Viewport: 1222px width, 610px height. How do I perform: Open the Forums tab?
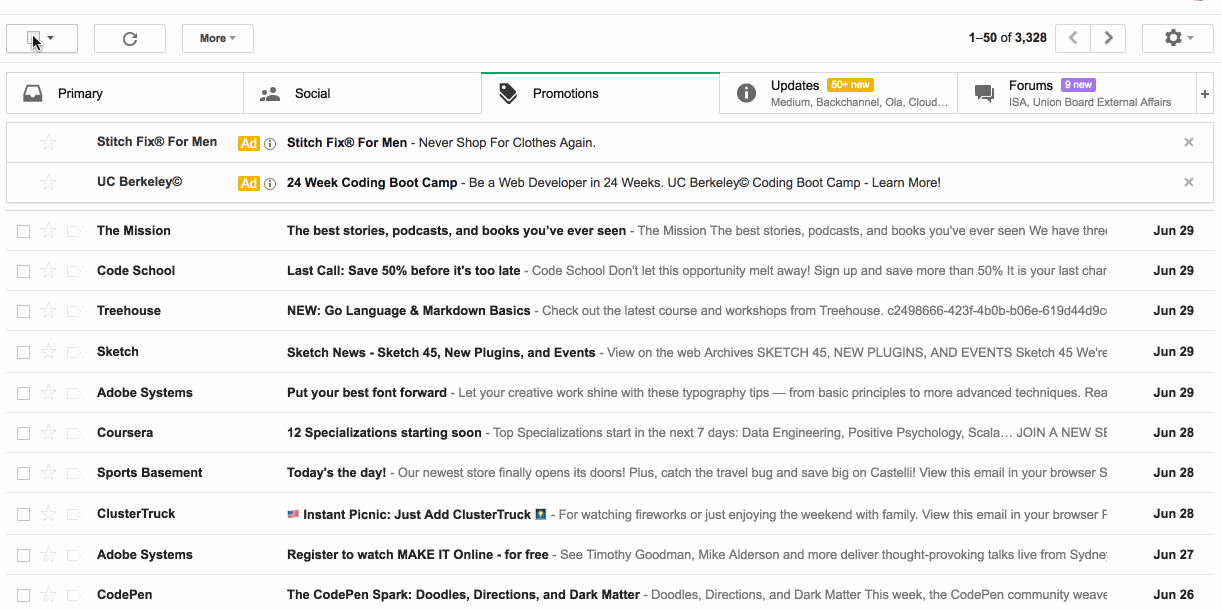1076,93
